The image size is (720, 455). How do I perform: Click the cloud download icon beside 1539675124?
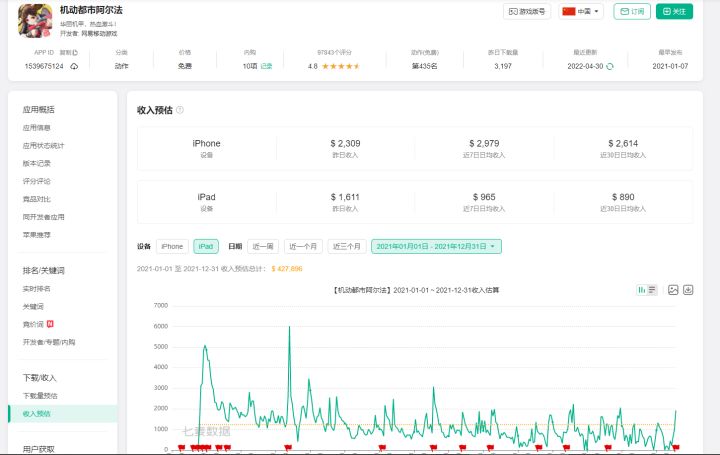[x=74, y=66]
